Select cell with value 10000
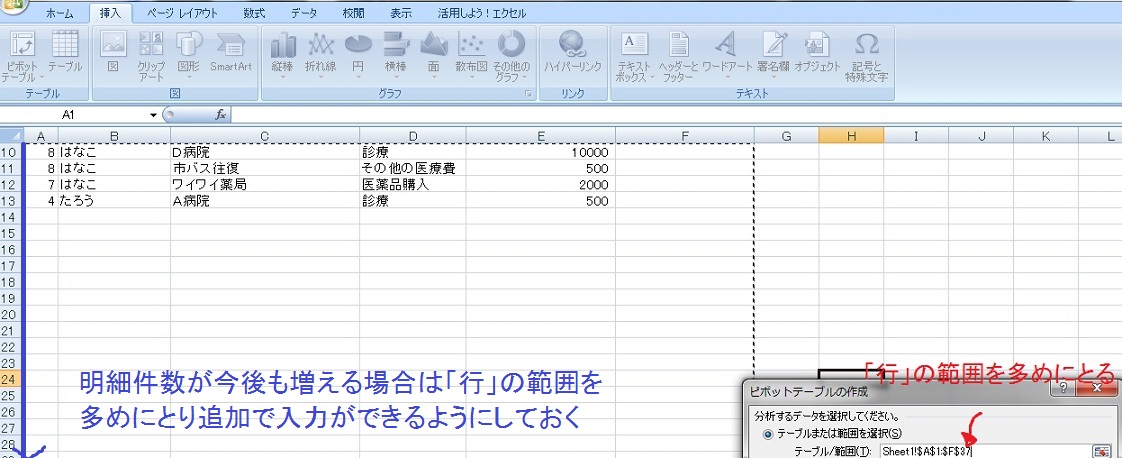The image size is (1122, 458). point(540,152)
